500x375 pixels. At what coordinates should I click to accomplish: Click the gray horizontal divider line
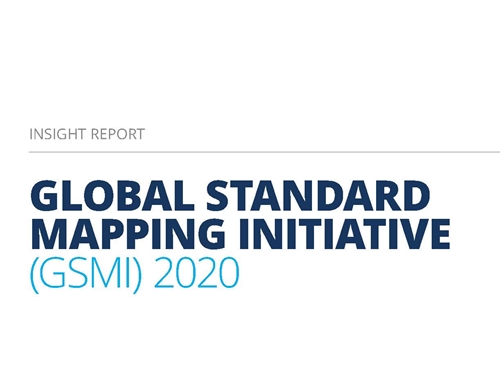[264, 152]
